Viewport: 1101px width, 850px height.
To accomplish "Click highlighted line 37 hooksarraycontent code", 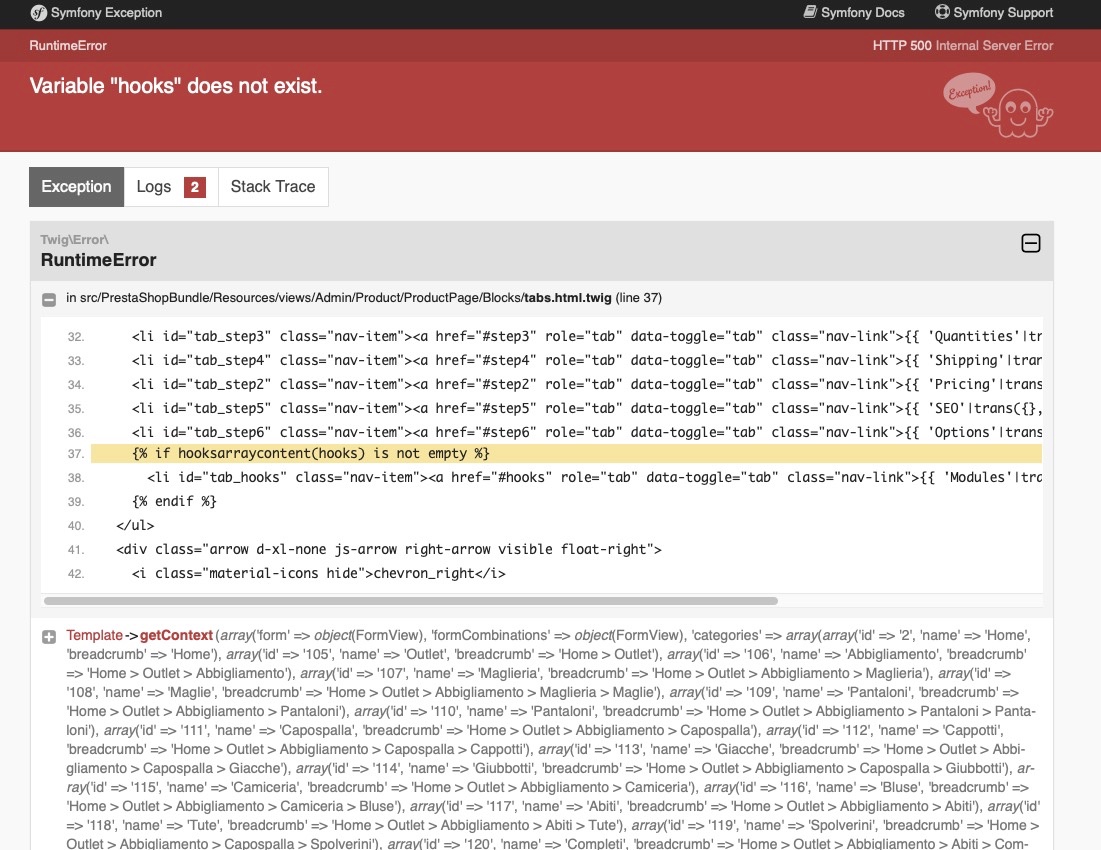I will 310,453.
